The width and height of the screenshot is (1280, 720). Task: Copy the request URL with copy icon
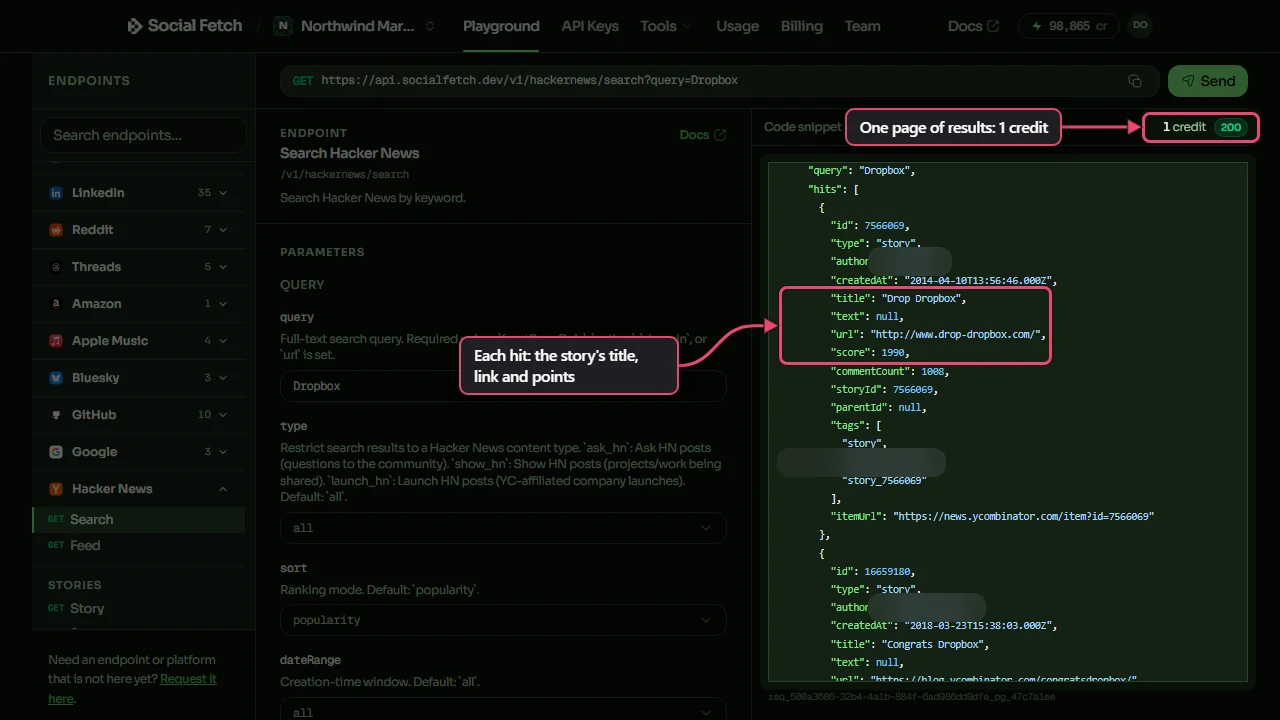(1135, 81)
